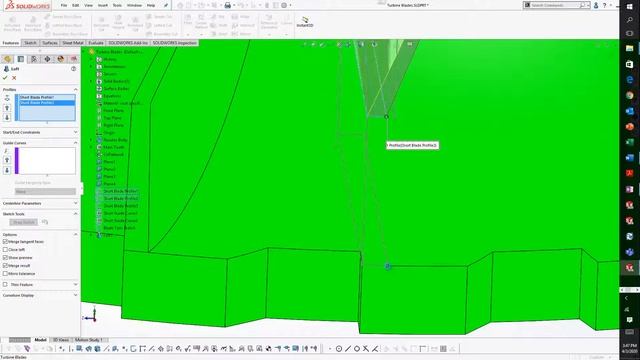
Task: Open the Edit menu
Action: pyautogui.click(x=76, y=5)
